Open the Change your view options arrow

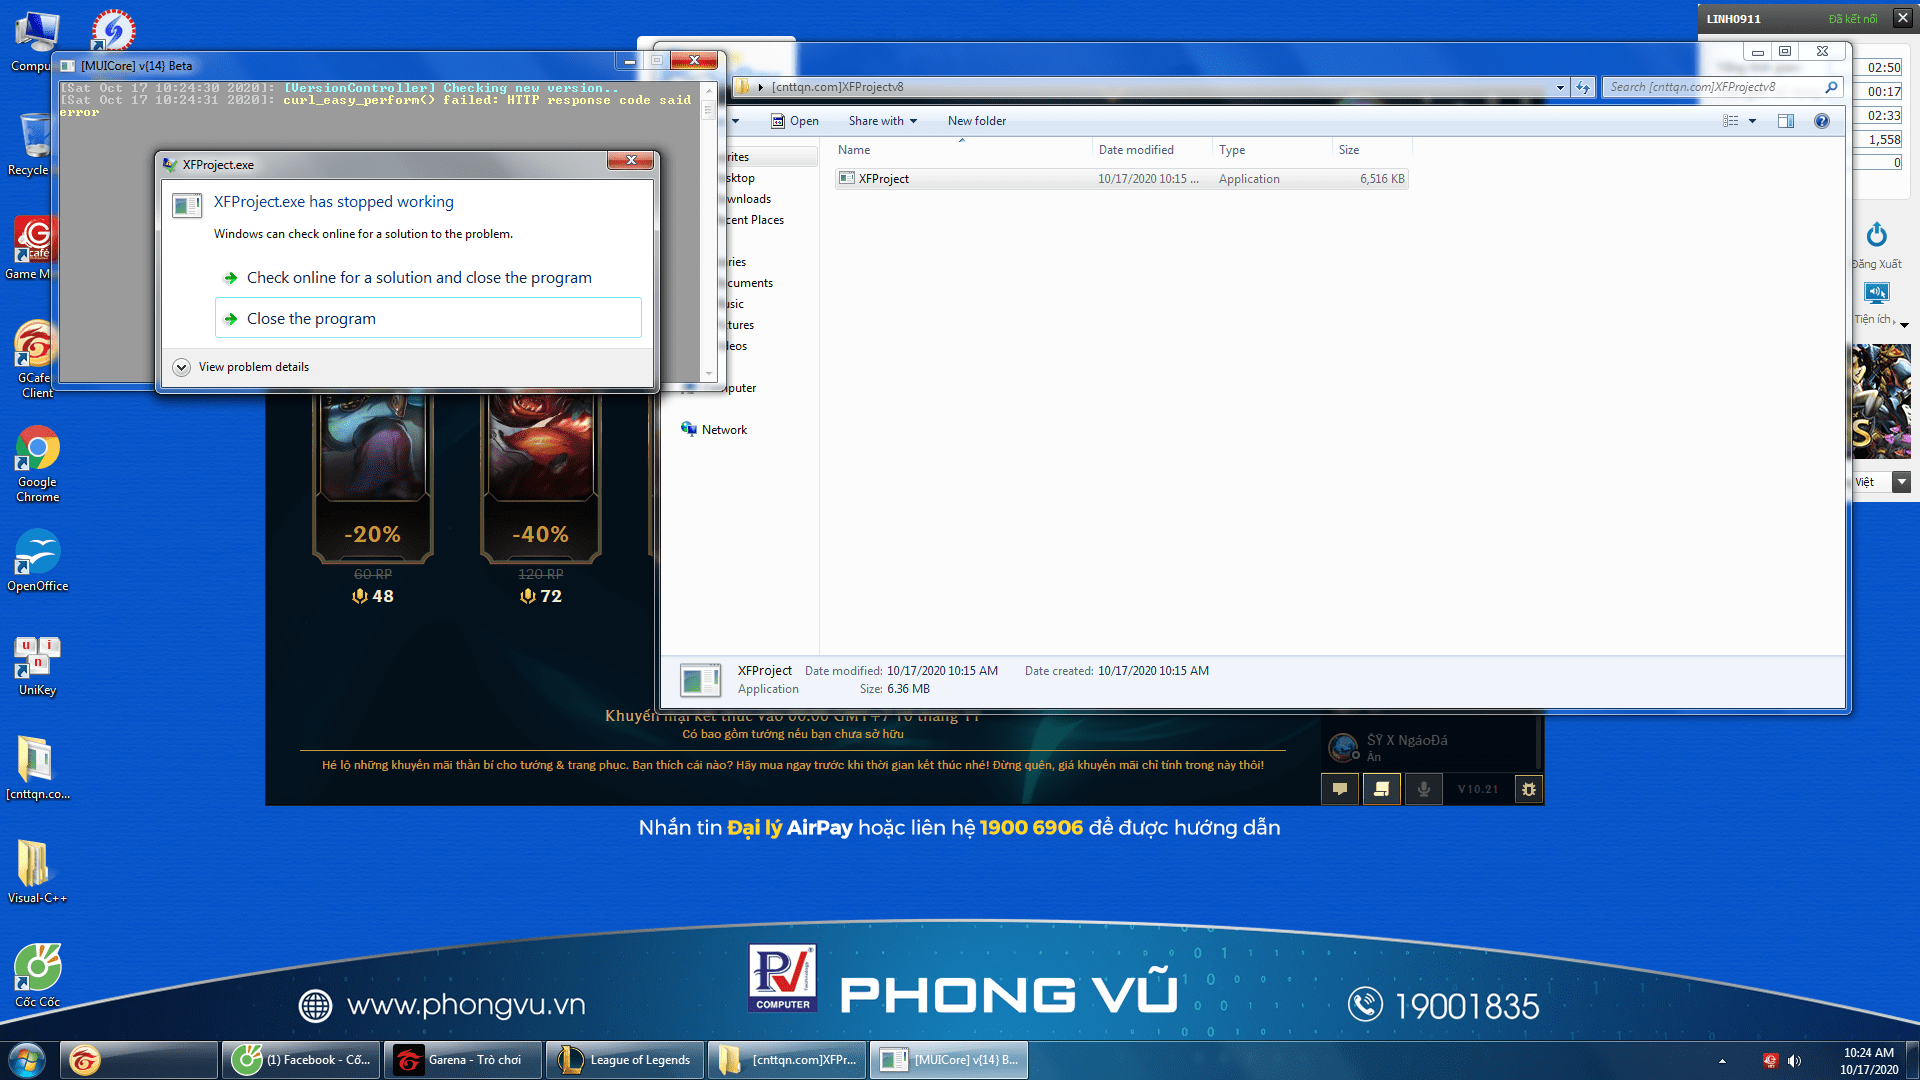pos(1752,121)
